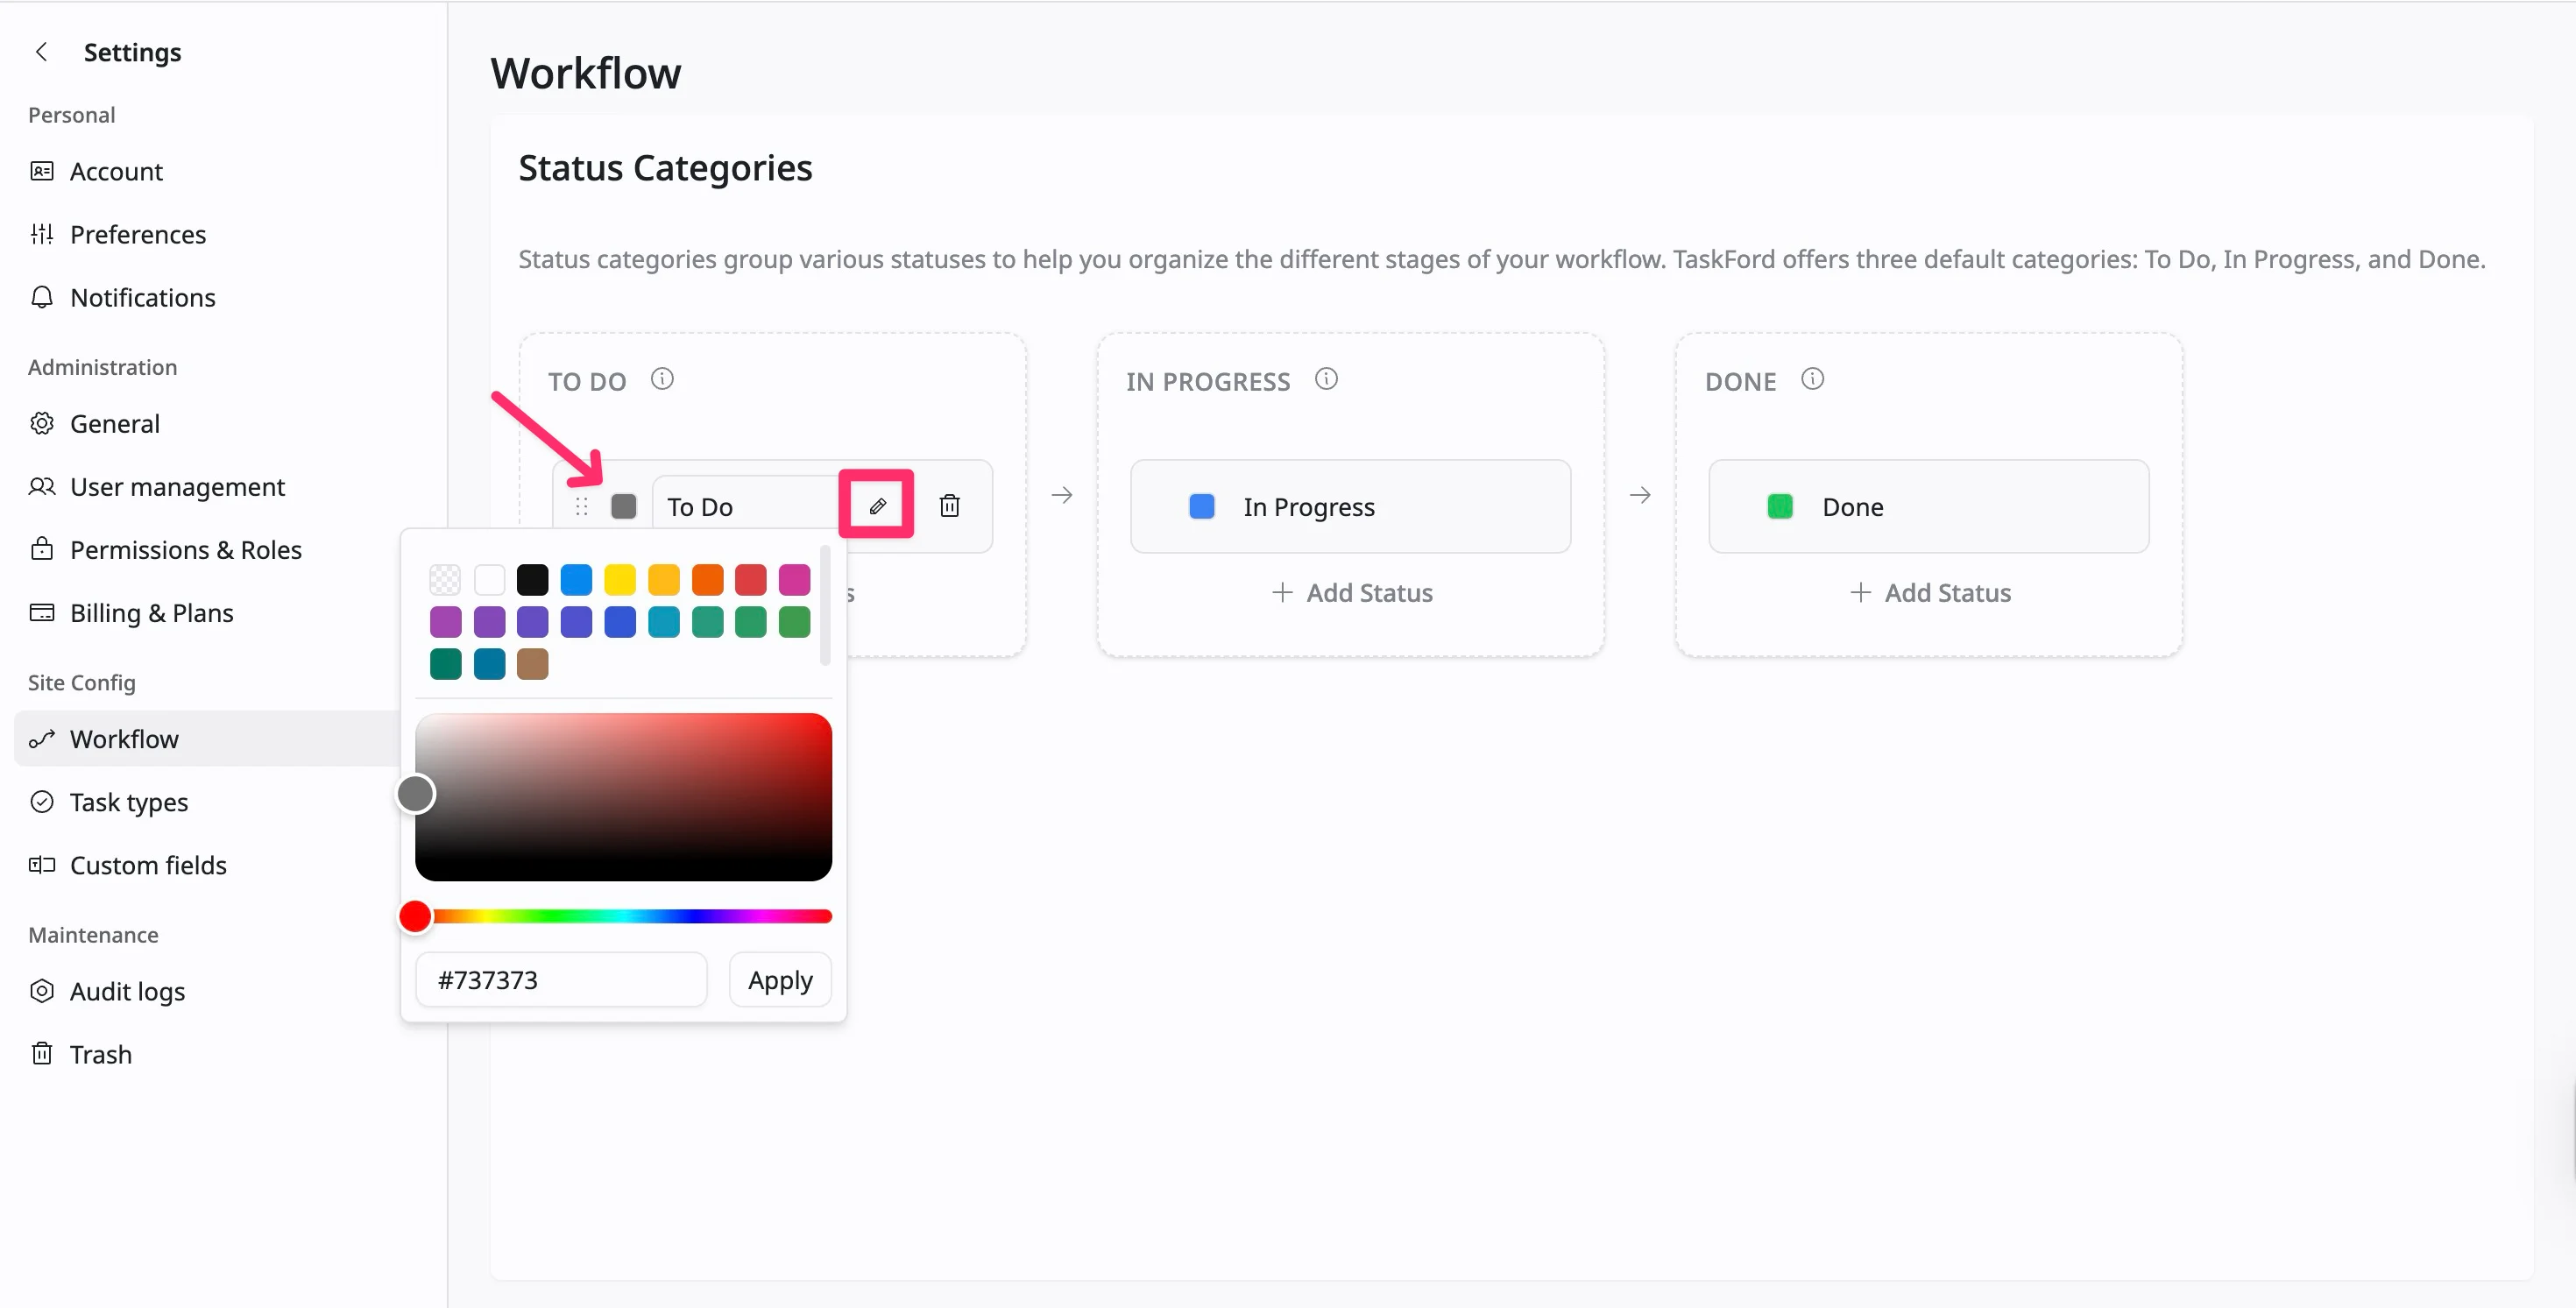This screenshot has width=2576, height=1308.
Task: Pick the transparent color swatch
Action: click(445, 579)
